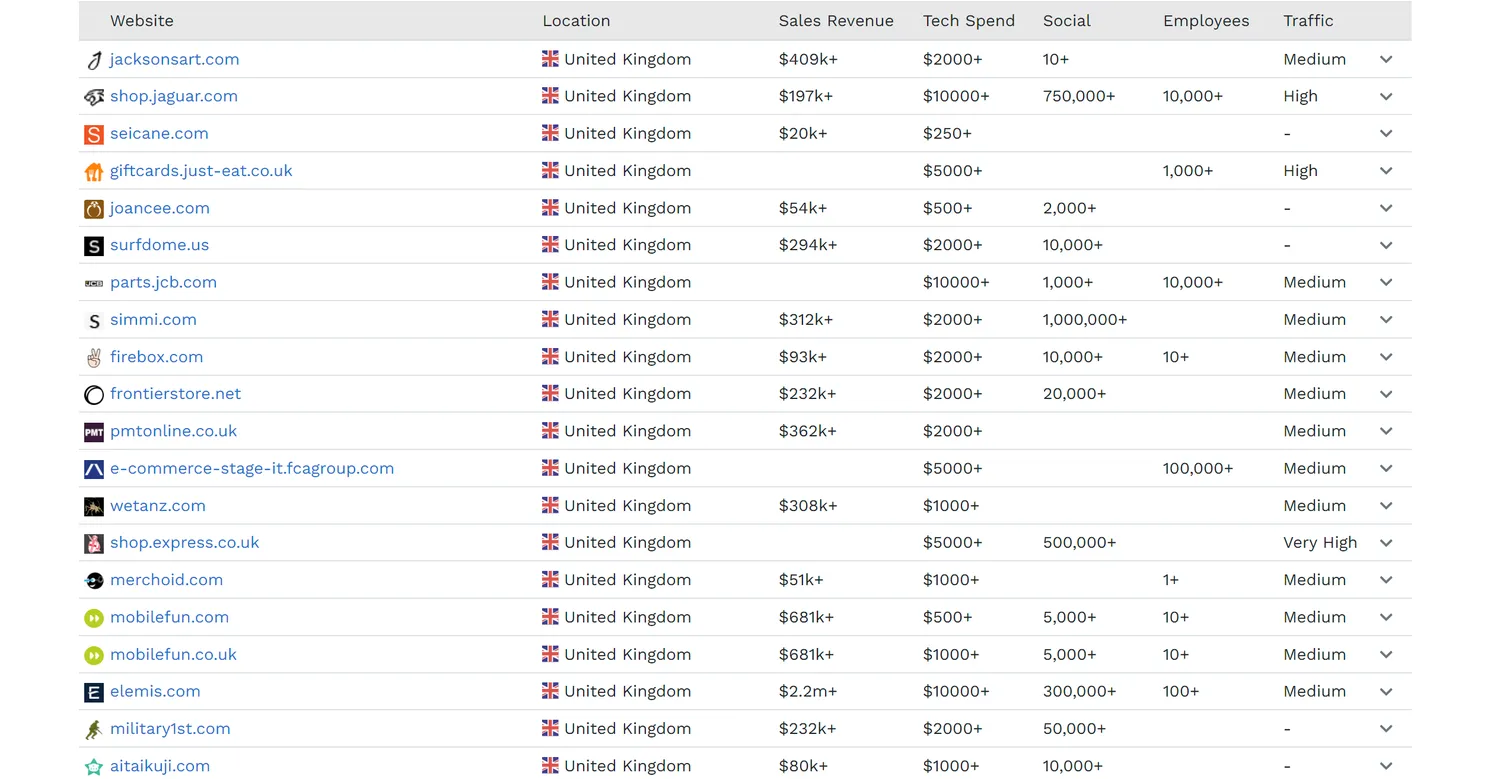Click the military1st.com soldier favicon
This screenshot has width=1500, height=779.
[x=94, y=730]
